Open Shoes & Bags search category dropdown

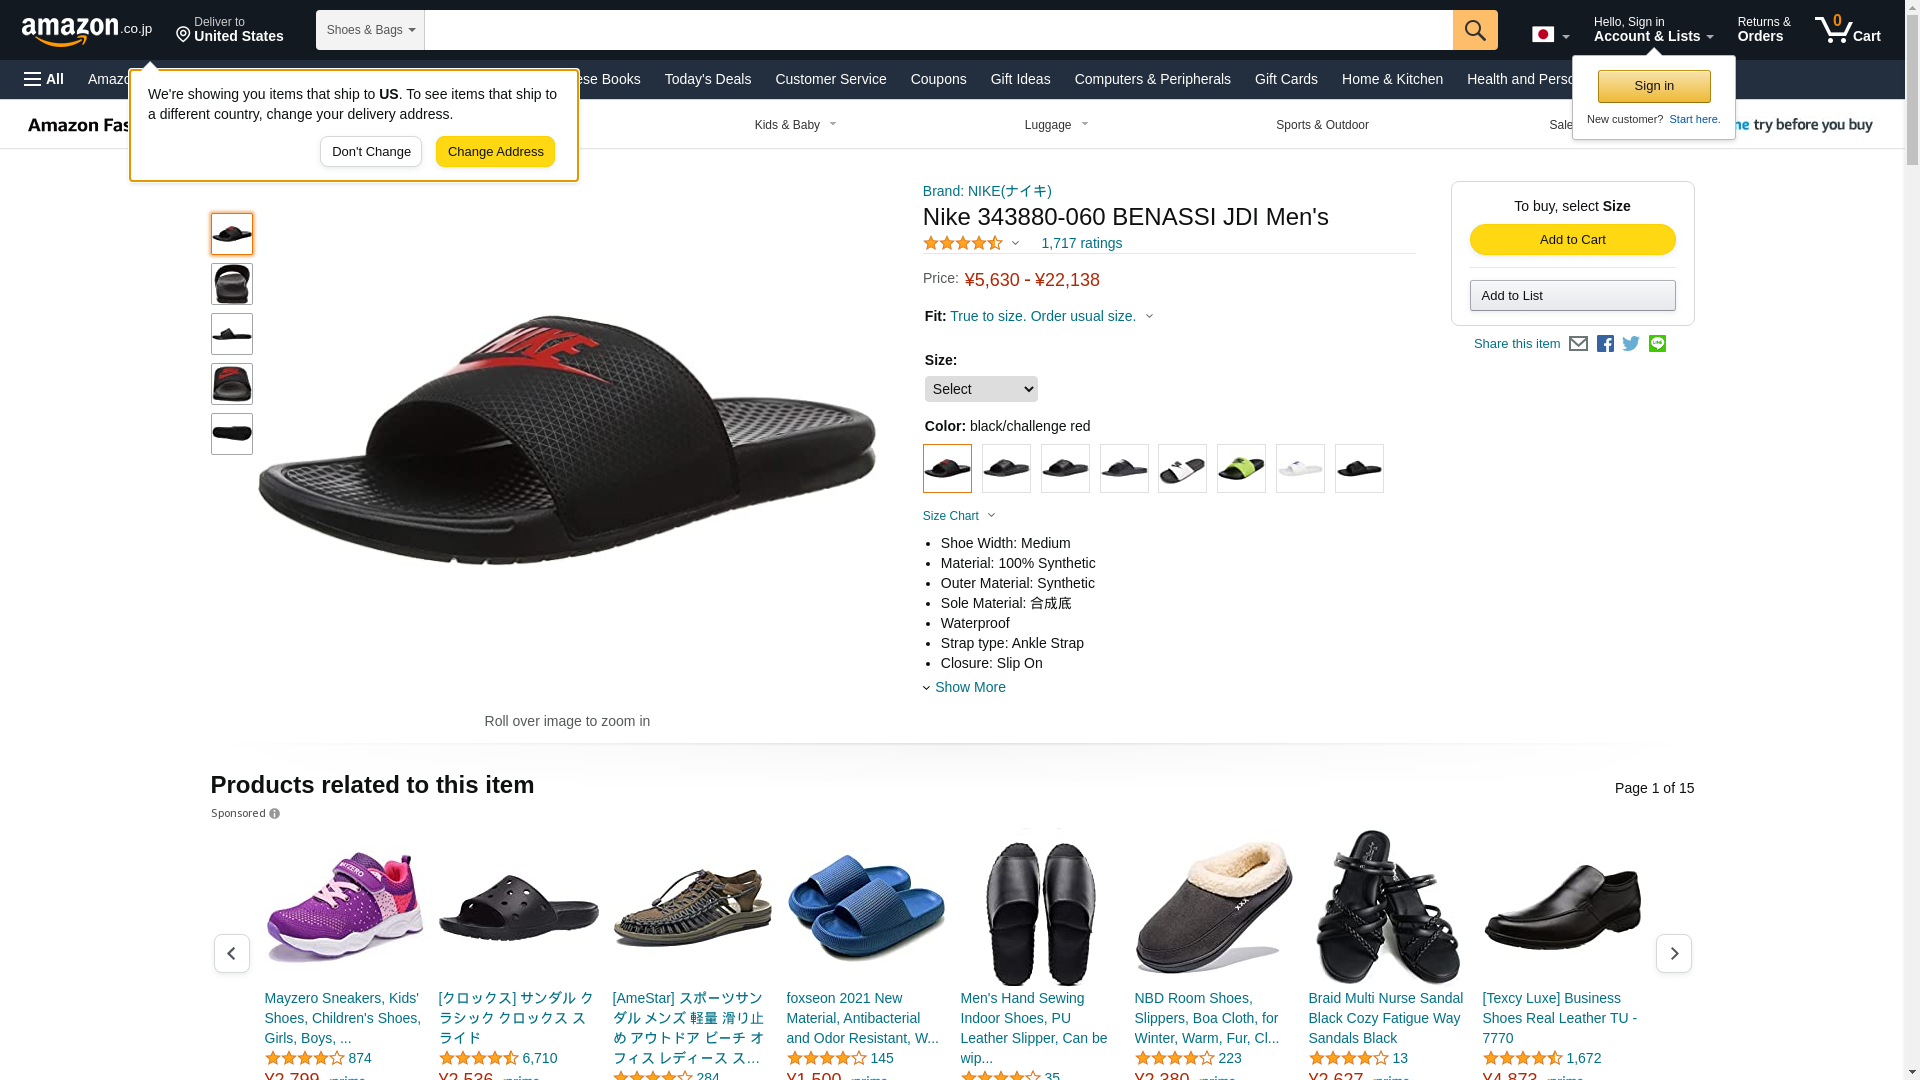[x=370, y=30]
